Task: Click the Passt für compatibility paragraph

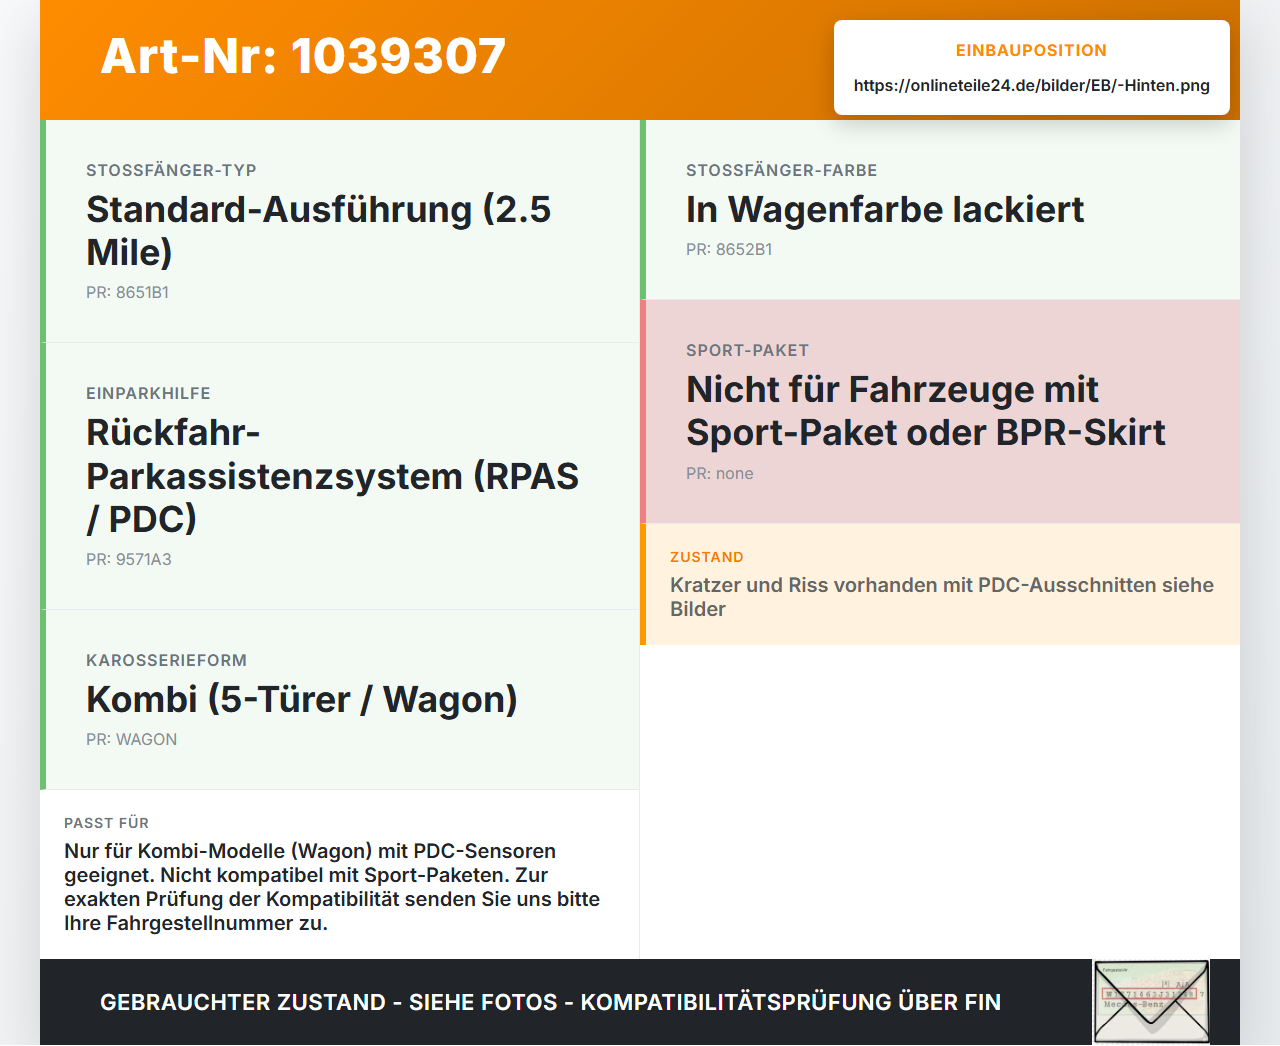Action: [x=332, y=887]
